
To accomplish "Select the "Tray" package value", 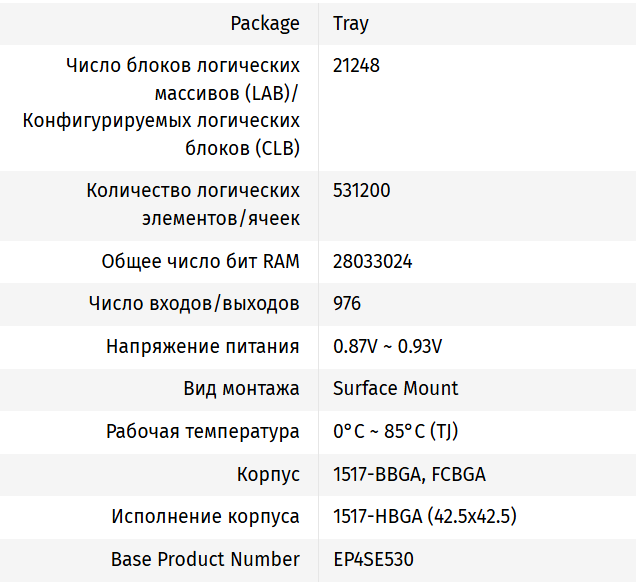I will pyautogui.click(x=351, y=23).
